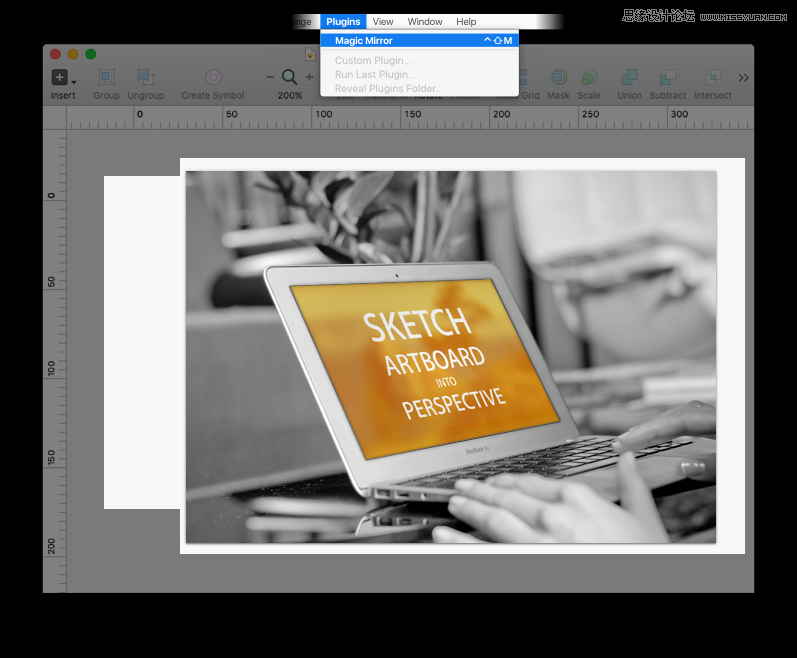The image size is (797, 658).
Task: Open the Help menu
Action: (x=466, y=21)
